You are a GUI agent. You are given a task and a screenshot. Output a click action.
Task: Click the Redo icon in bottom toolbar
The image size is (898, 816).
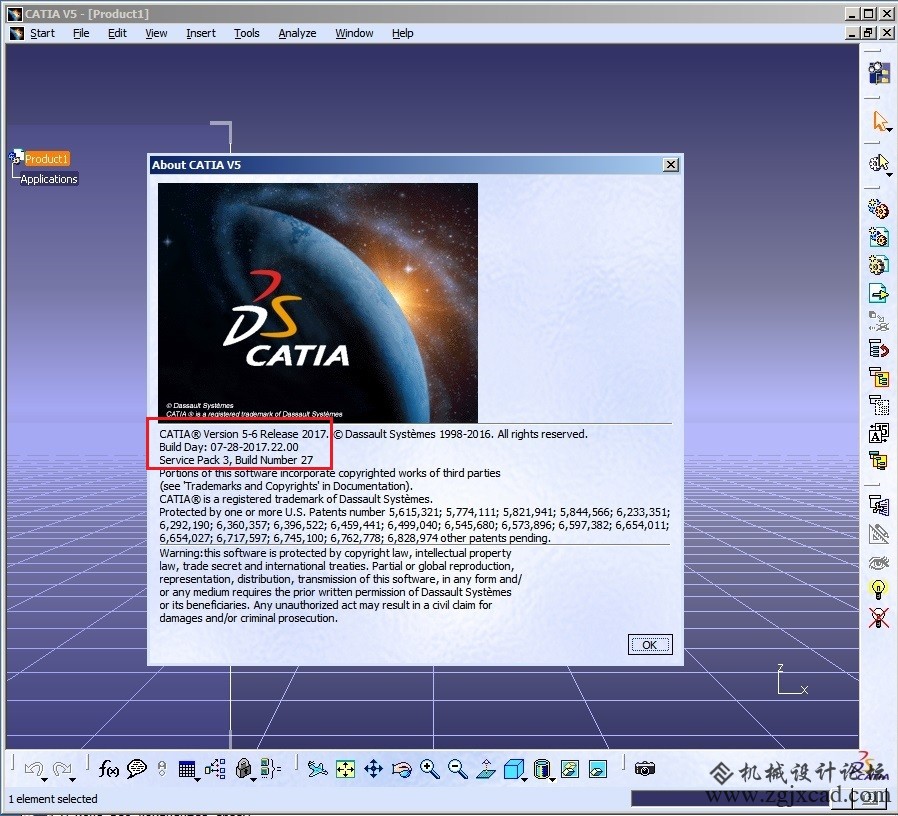tap(61, 768)
